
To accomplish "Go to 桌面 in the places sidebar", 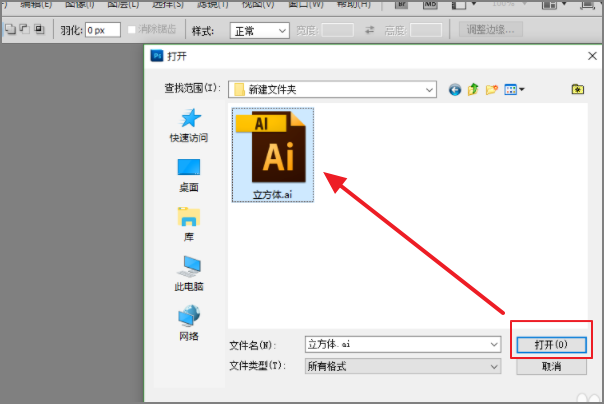I will [x=189, y=175].
